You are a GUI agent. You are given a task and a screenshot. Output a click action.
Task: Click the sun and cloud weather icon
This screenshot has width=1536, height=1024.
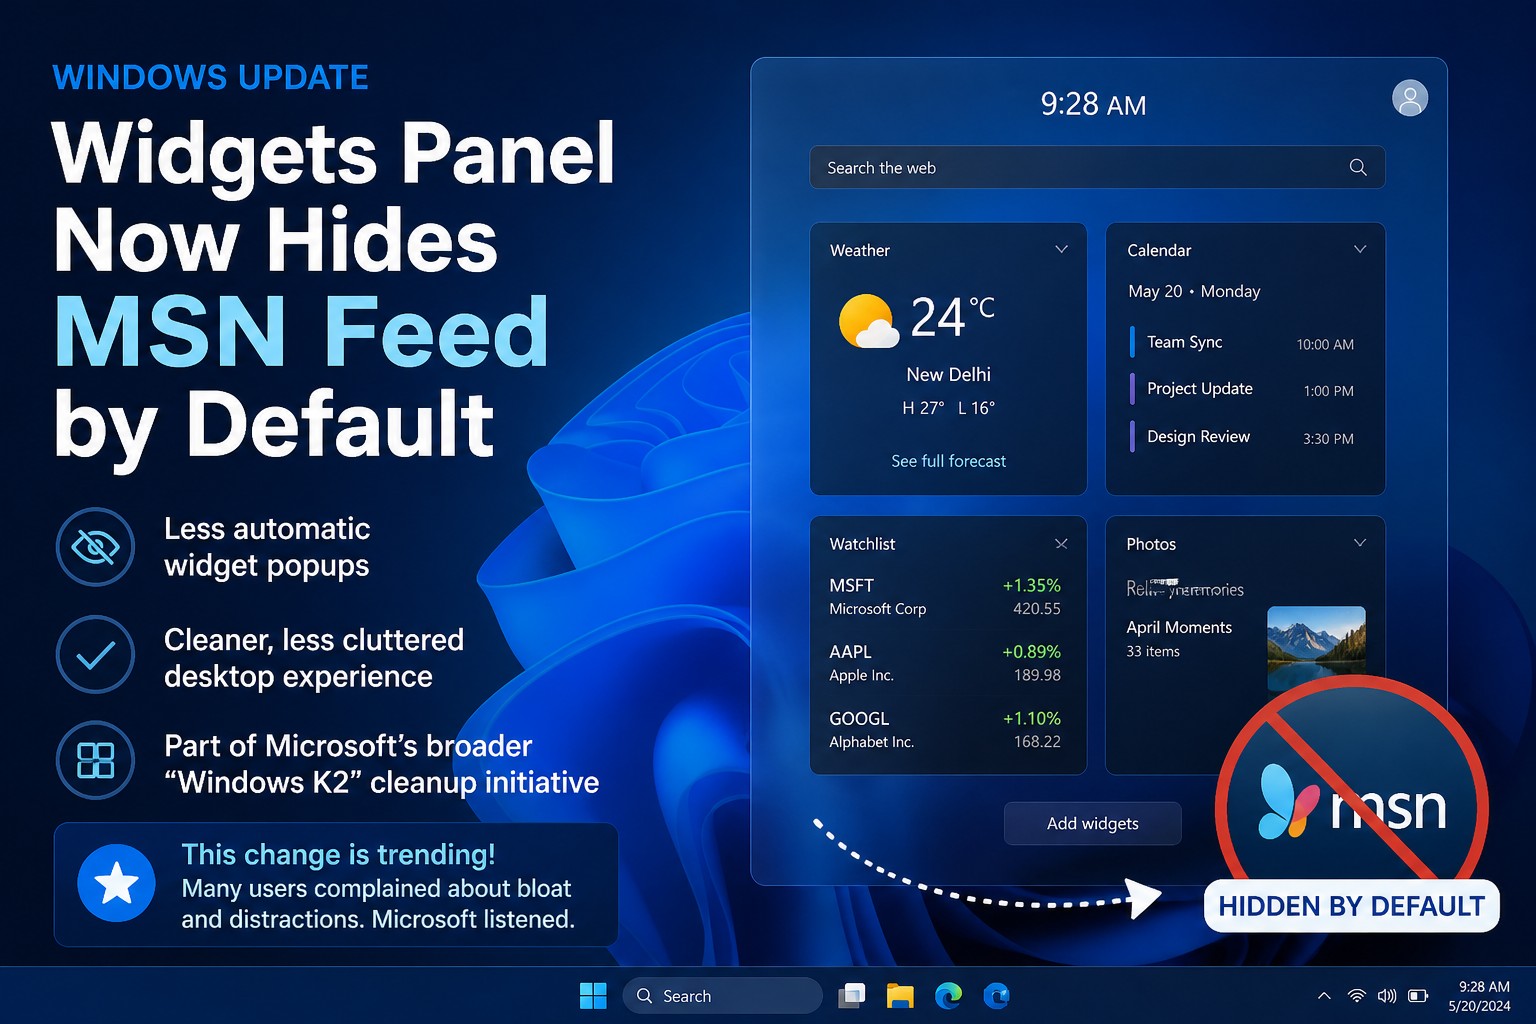(x=868, y=321)
